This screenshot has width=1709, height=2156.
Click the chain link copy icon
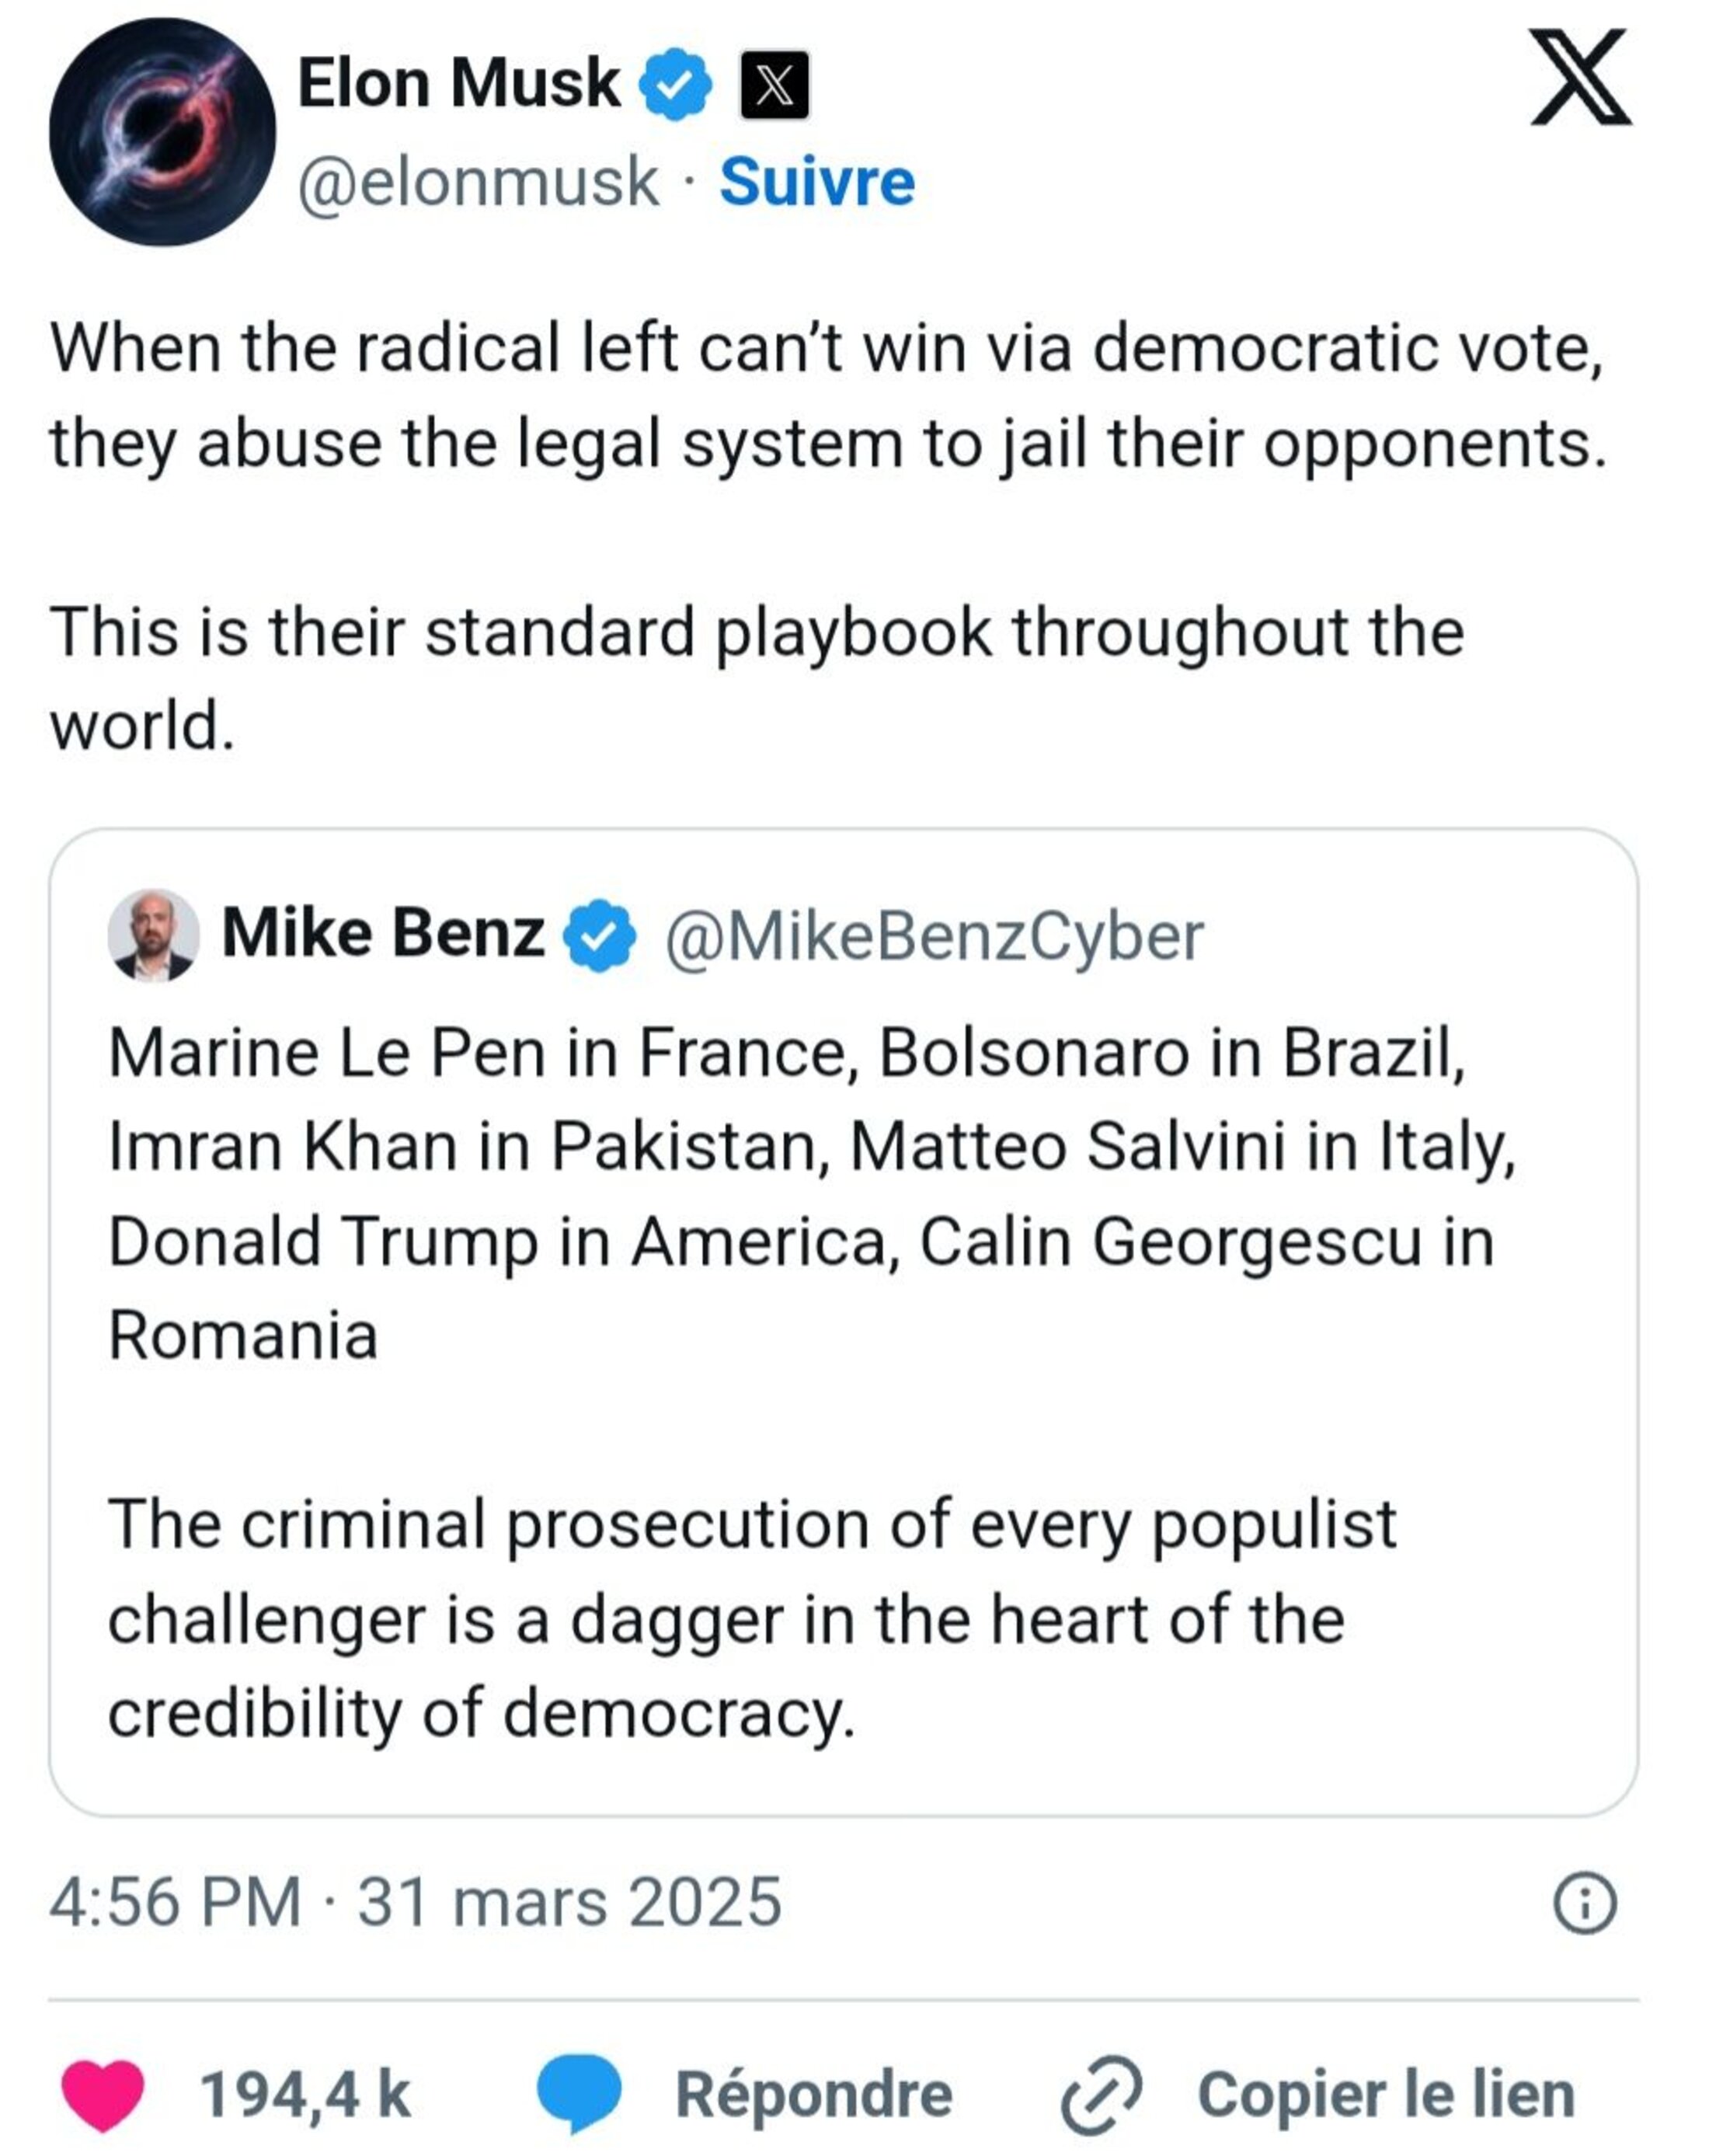tap(1100, 2095)
